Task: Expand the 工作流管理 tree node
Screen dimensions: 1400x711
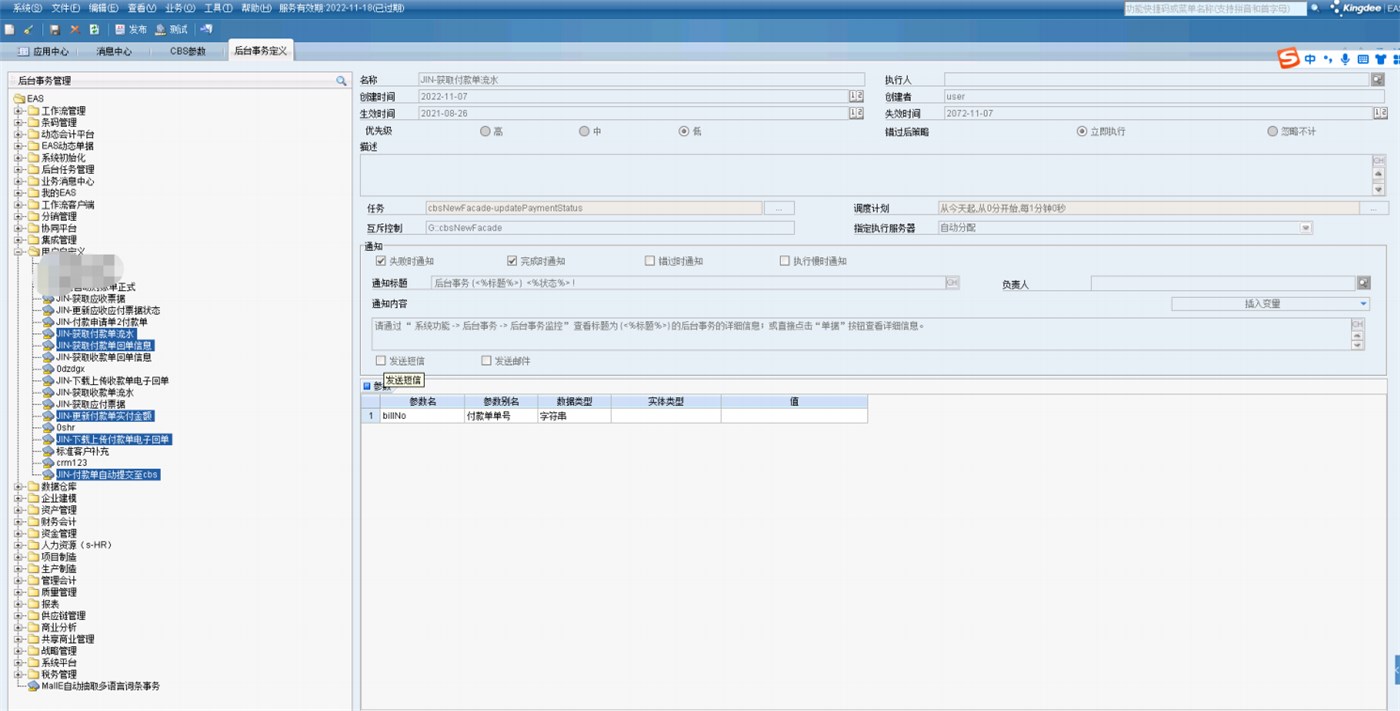Action: (x=18, y=111)
